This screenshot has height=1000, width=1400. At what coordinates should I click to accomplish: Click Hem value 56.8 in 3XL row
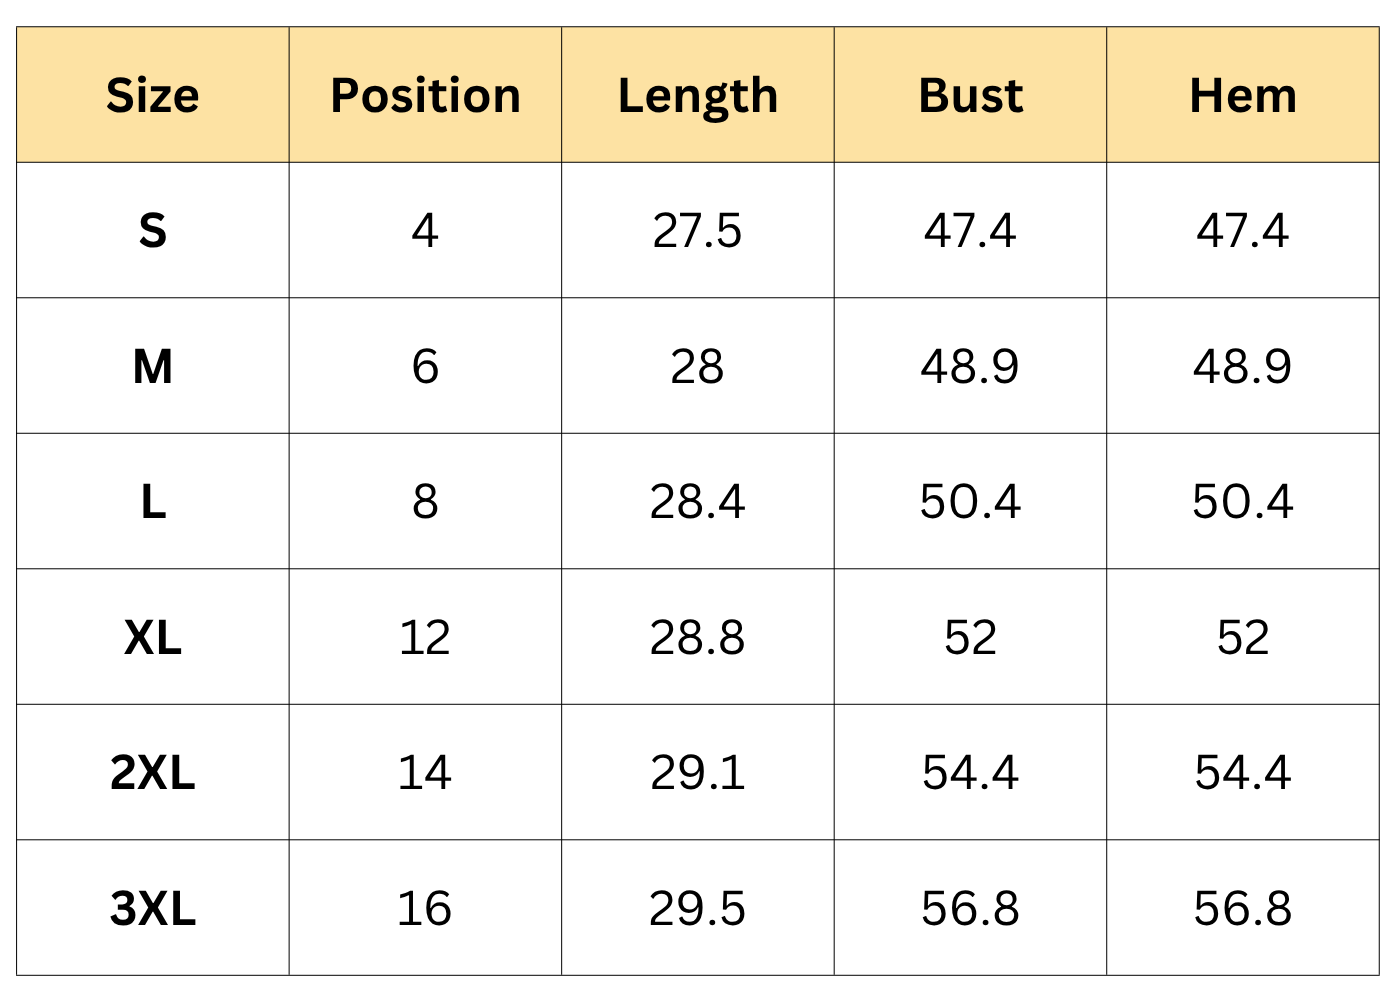click(1243, 908)
